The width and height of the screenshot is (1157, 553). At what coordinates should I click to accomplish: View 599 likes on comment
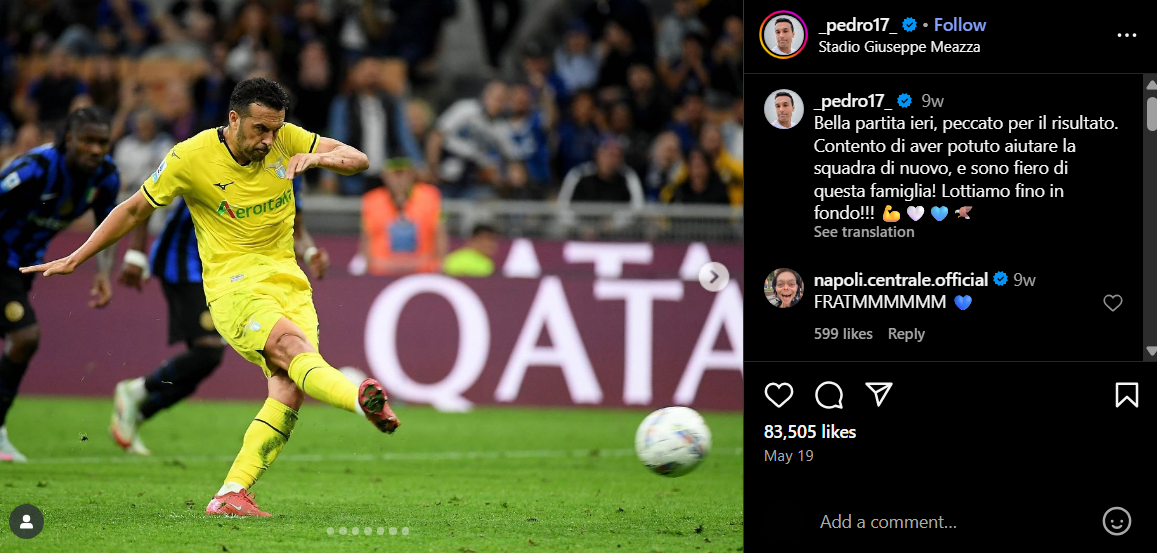(843, 334)
